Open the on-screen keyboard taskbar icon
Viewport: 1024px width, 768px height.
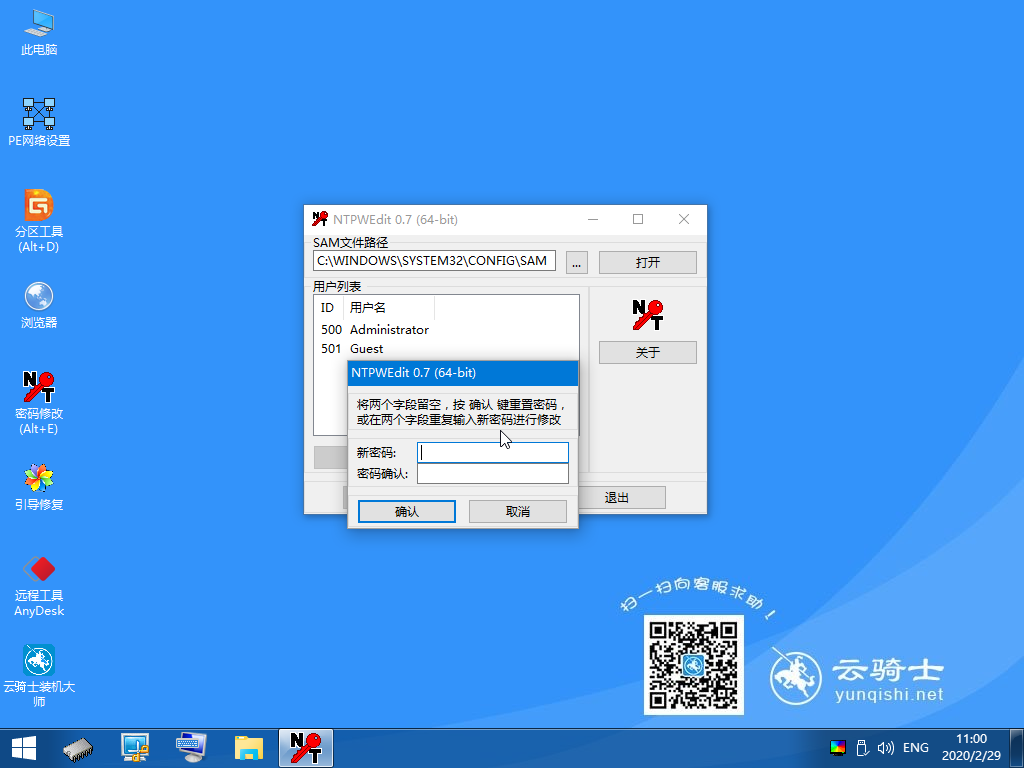click(191, 748)
